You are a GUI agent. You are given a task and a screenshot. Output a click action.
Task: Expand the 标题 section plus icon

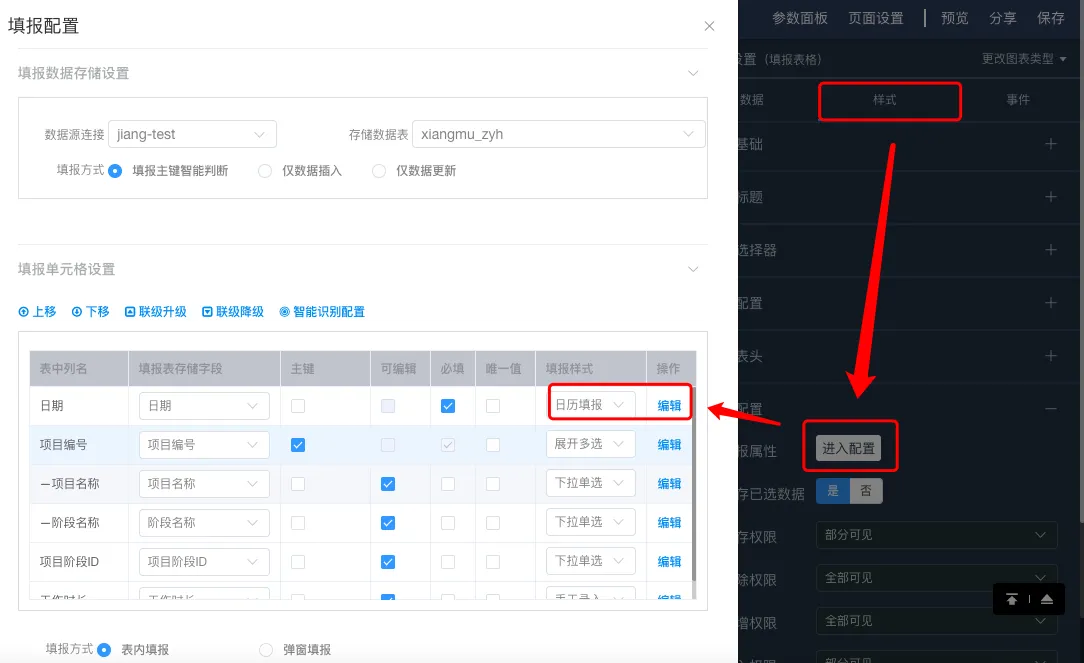pyautogui.click(x=1051, y=197)
